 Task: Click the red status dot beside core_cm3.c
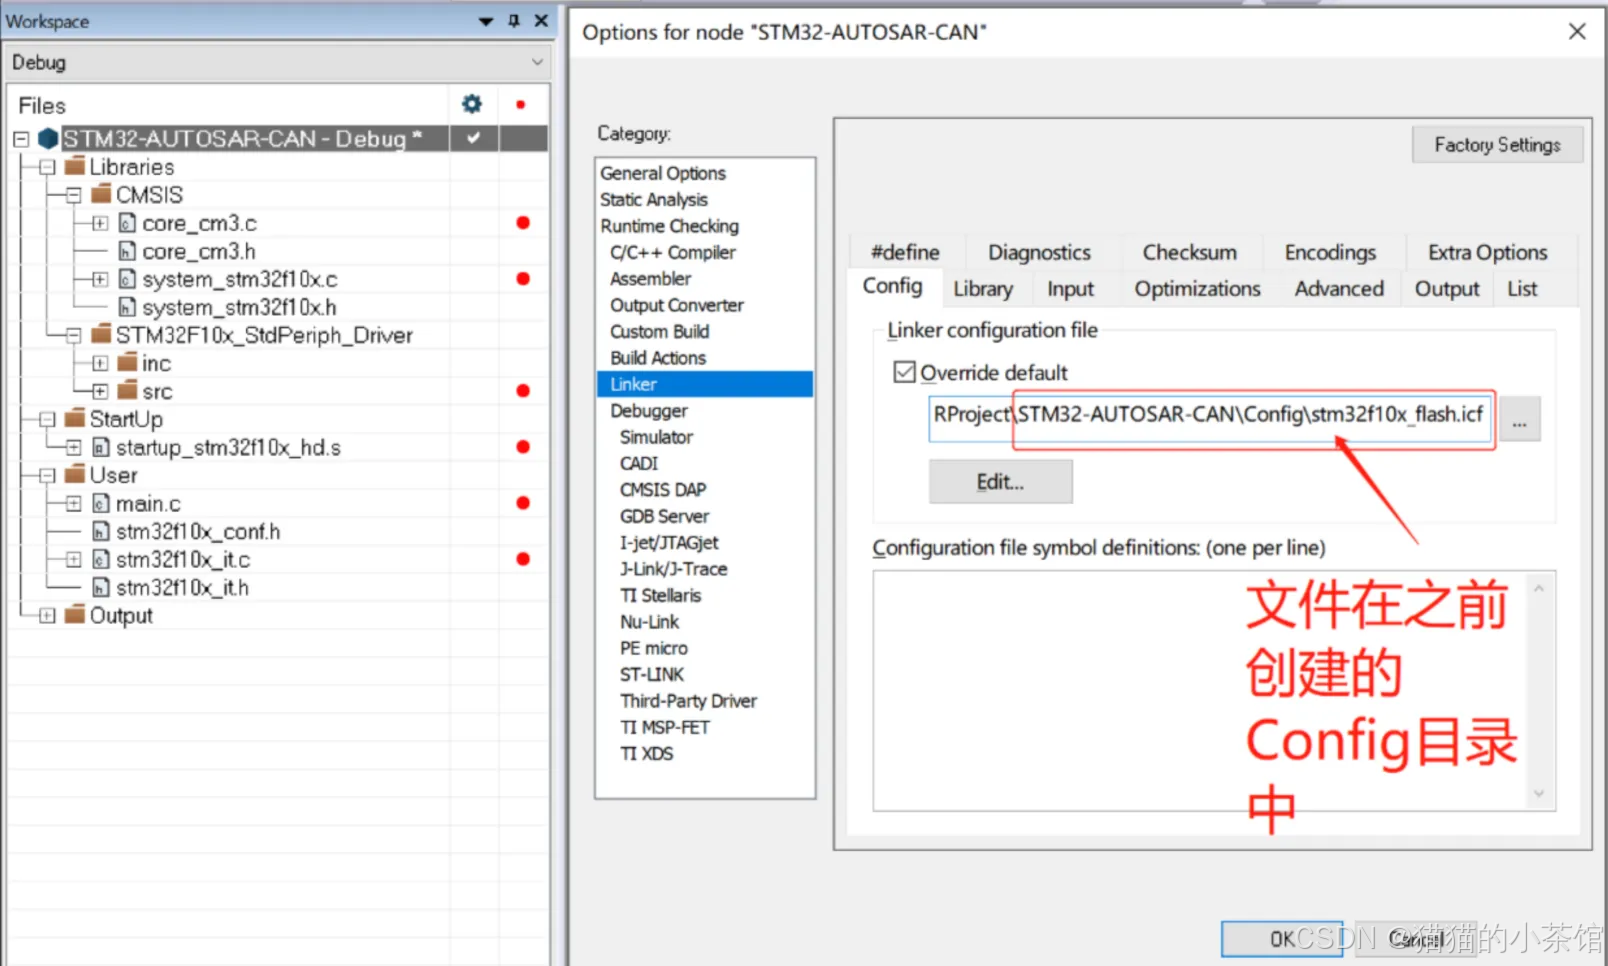[x=522, y=222]
